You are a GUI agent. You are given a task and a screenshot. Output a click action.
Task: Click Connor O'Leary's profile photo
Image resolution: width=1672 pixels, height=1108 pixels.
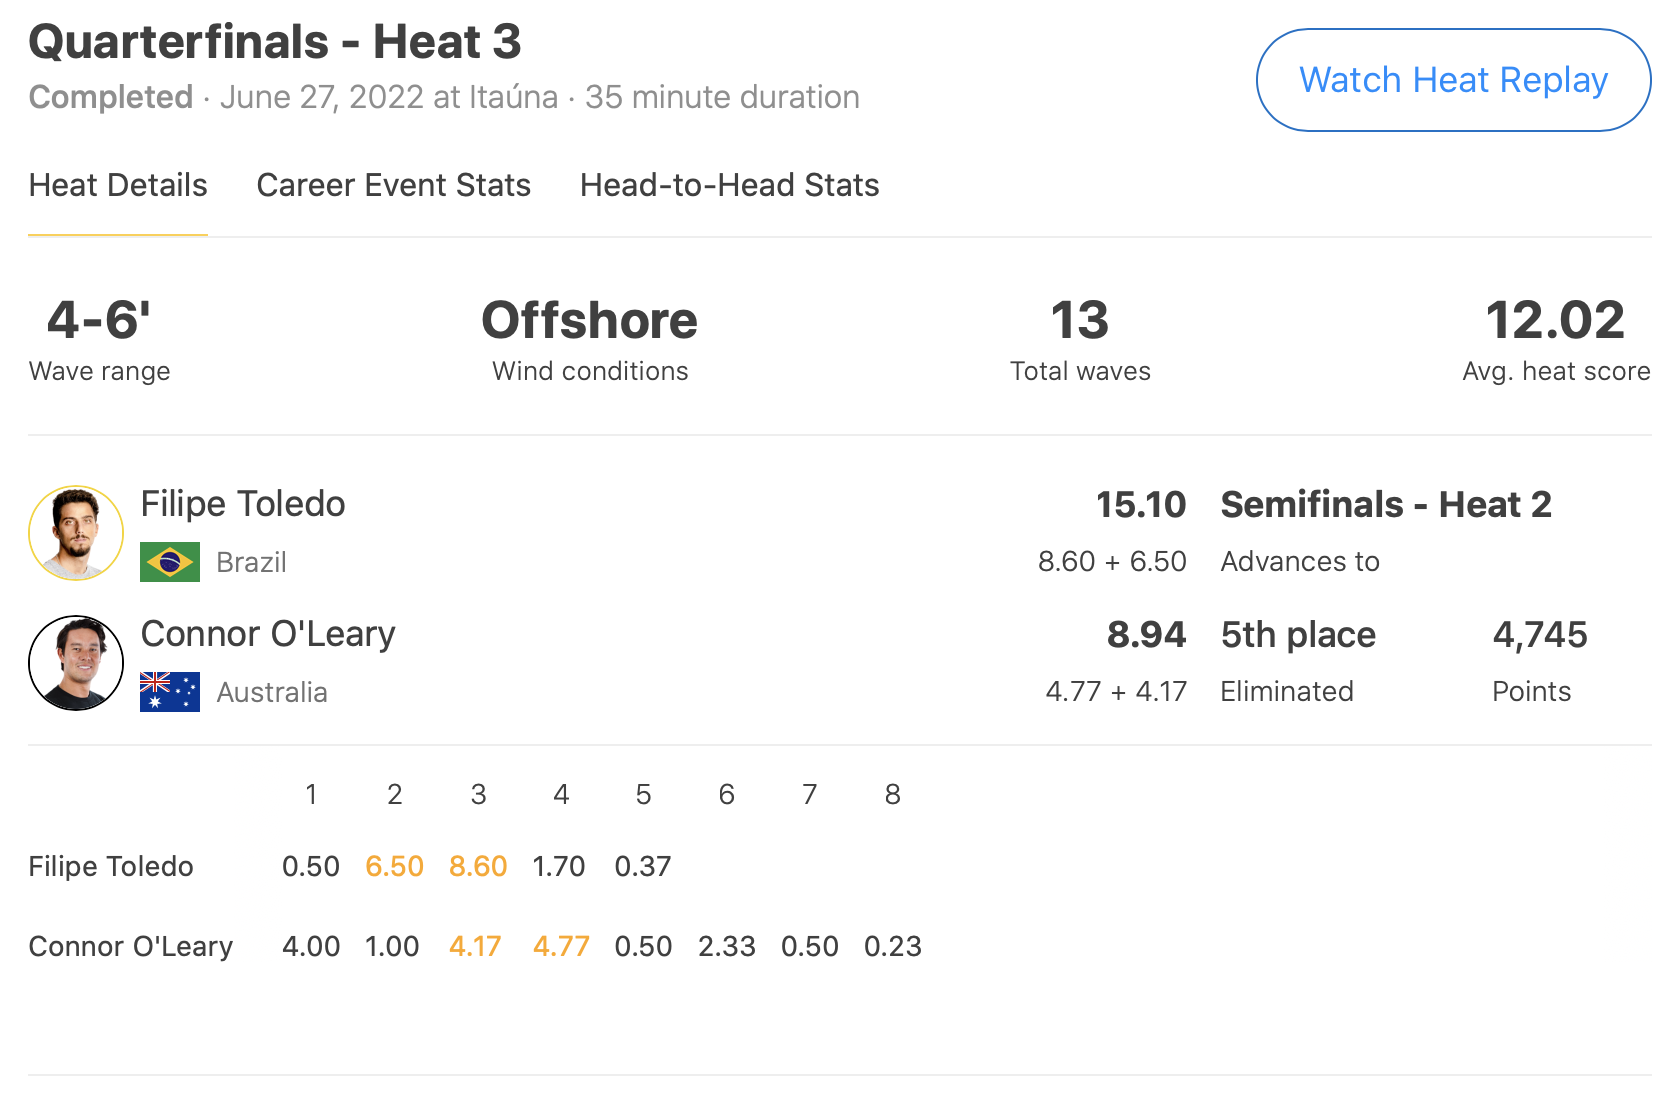(76, 663)
